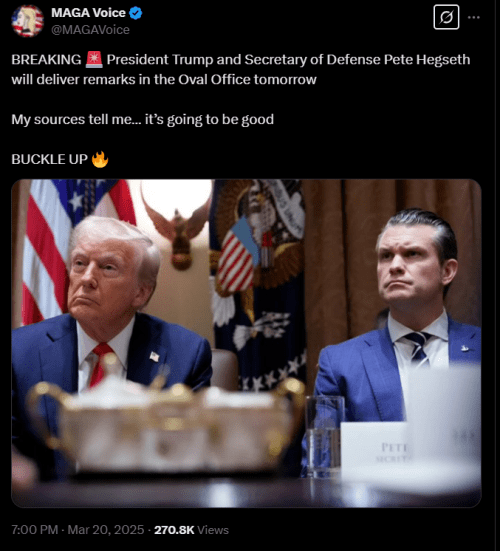The height and width of the screenshot is (551, 500).
Task: Click the red siren emoji after BREAKING
Action: (x=94, y=59)
